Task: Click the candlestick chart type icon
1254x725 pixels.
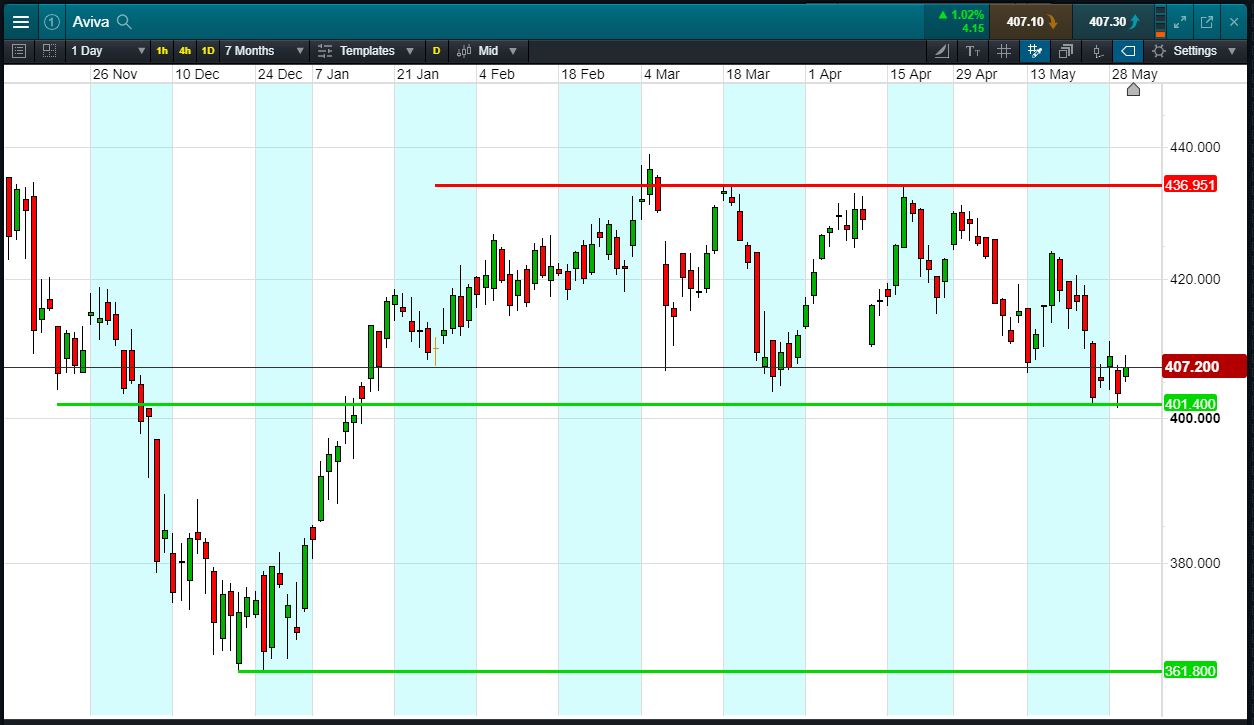Action: pyautogui.click(x=464, y=50)
